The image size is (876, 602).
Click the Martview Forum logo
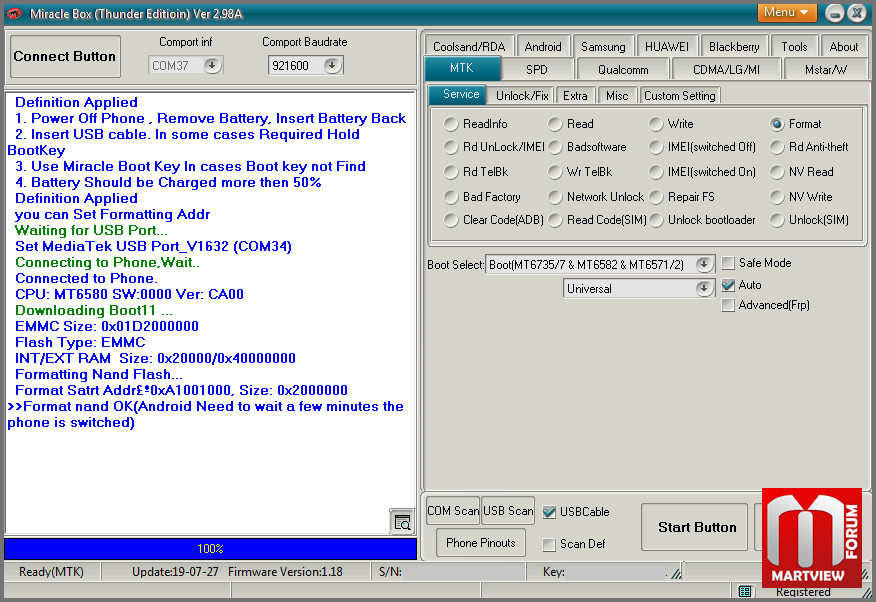[x=811, y=538]
